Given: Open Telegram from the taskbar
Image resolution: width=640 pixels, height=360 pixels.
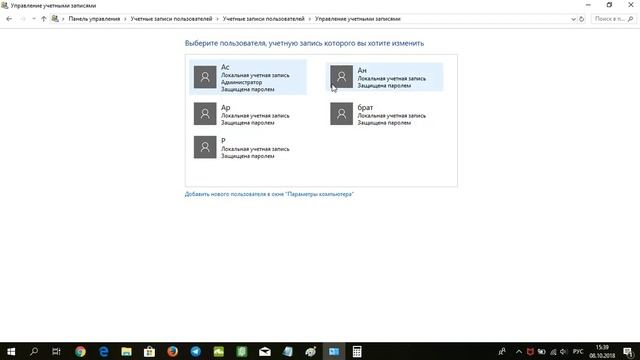Looking at the screenshot, I should (x=196, y=351).
